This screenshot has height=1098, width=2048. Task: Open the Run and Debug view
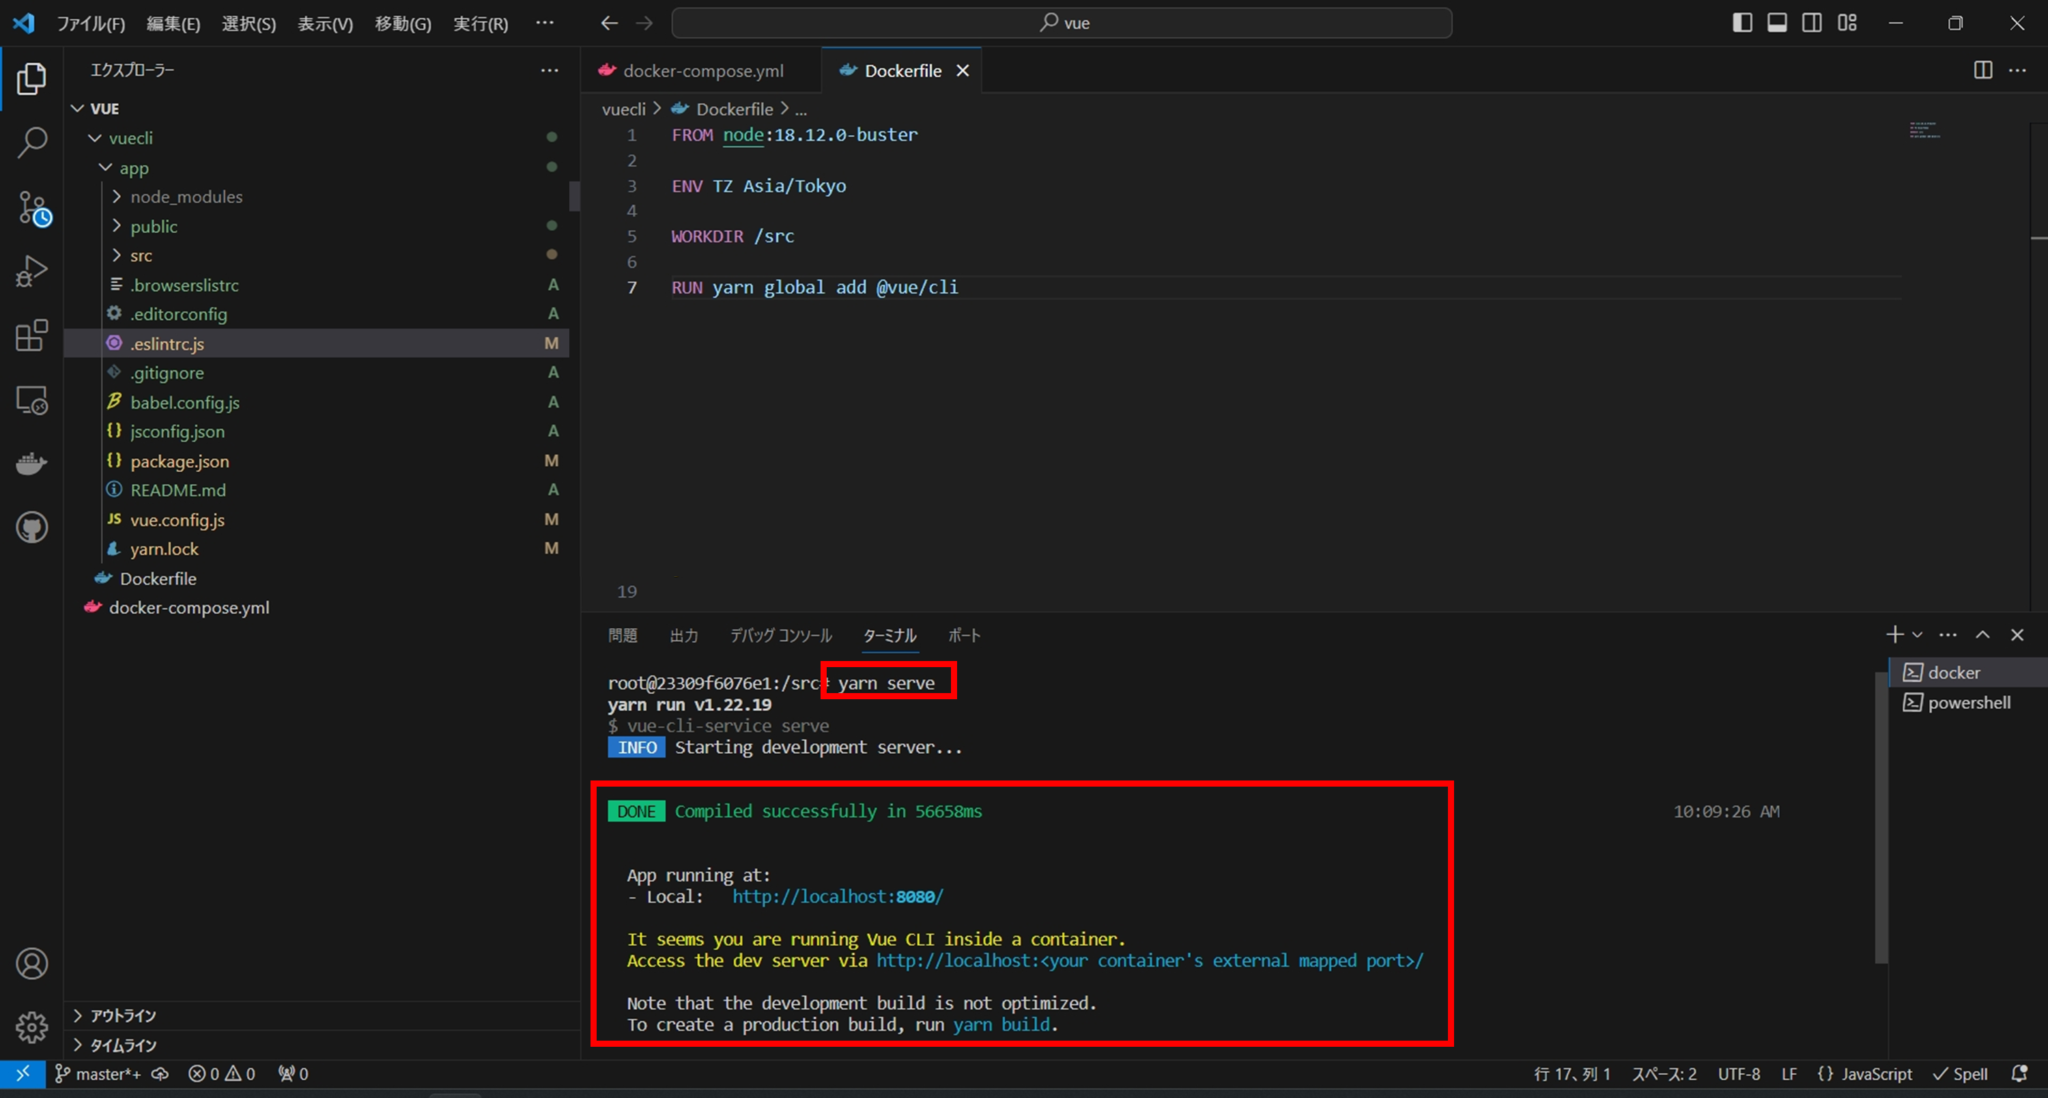tap(31, 270)
